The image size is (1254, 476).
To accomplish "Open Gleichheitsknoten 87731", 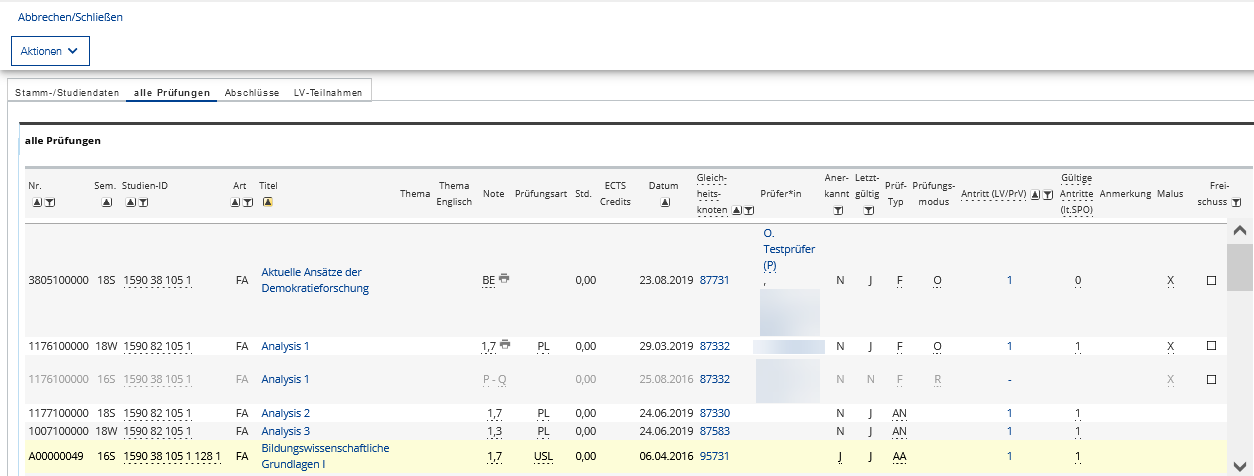I will [714, 281].
